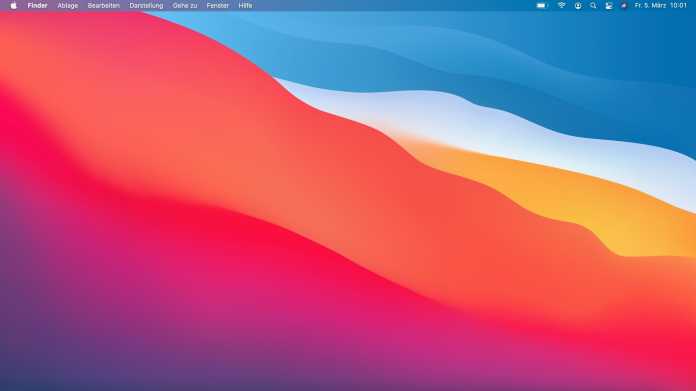Open the Bearbeiten menu
This screenshot has height=391, width=696.
pyautogui.click(x=103, y=6)
